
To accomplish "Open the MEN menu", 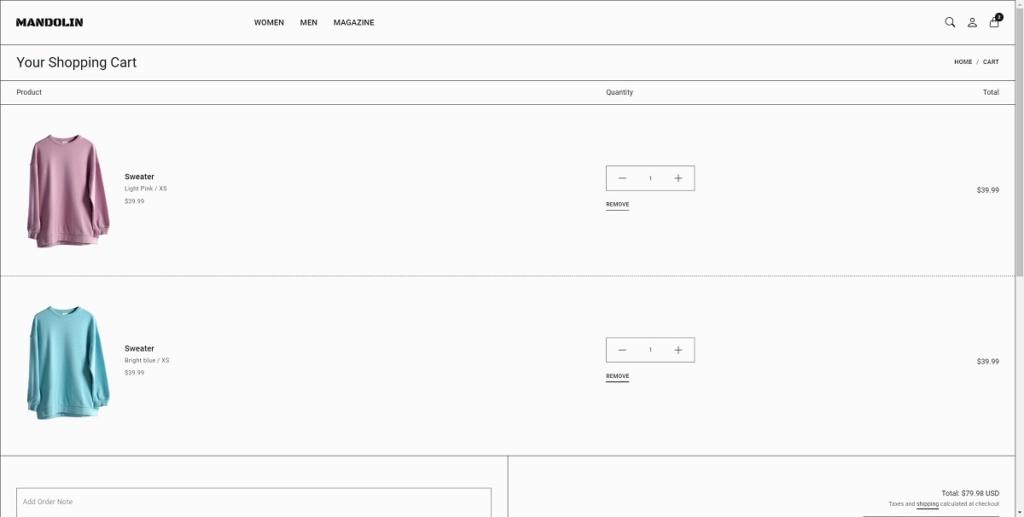I will click(x=309, y=22).
